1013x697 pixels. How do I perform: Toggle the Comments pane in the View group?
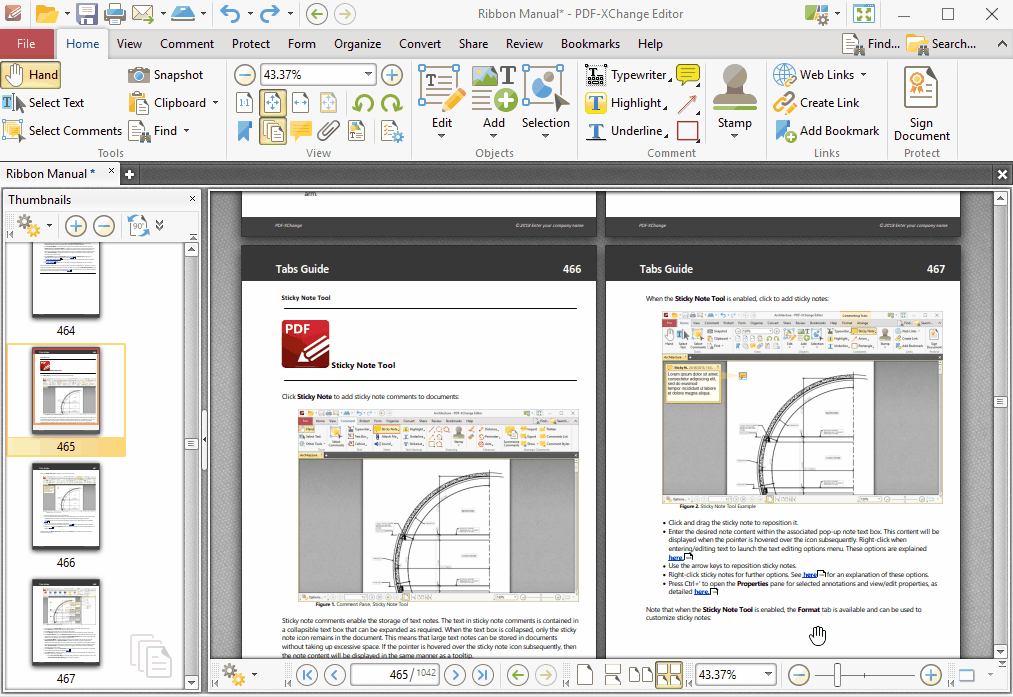coord(300,130)
